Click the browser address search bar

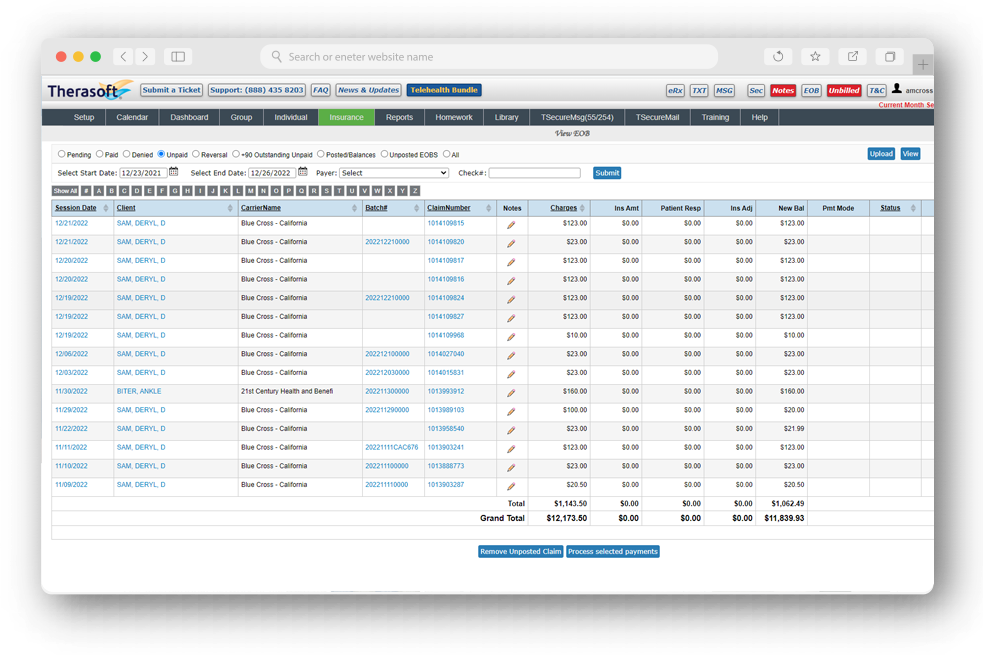[489, 56]
